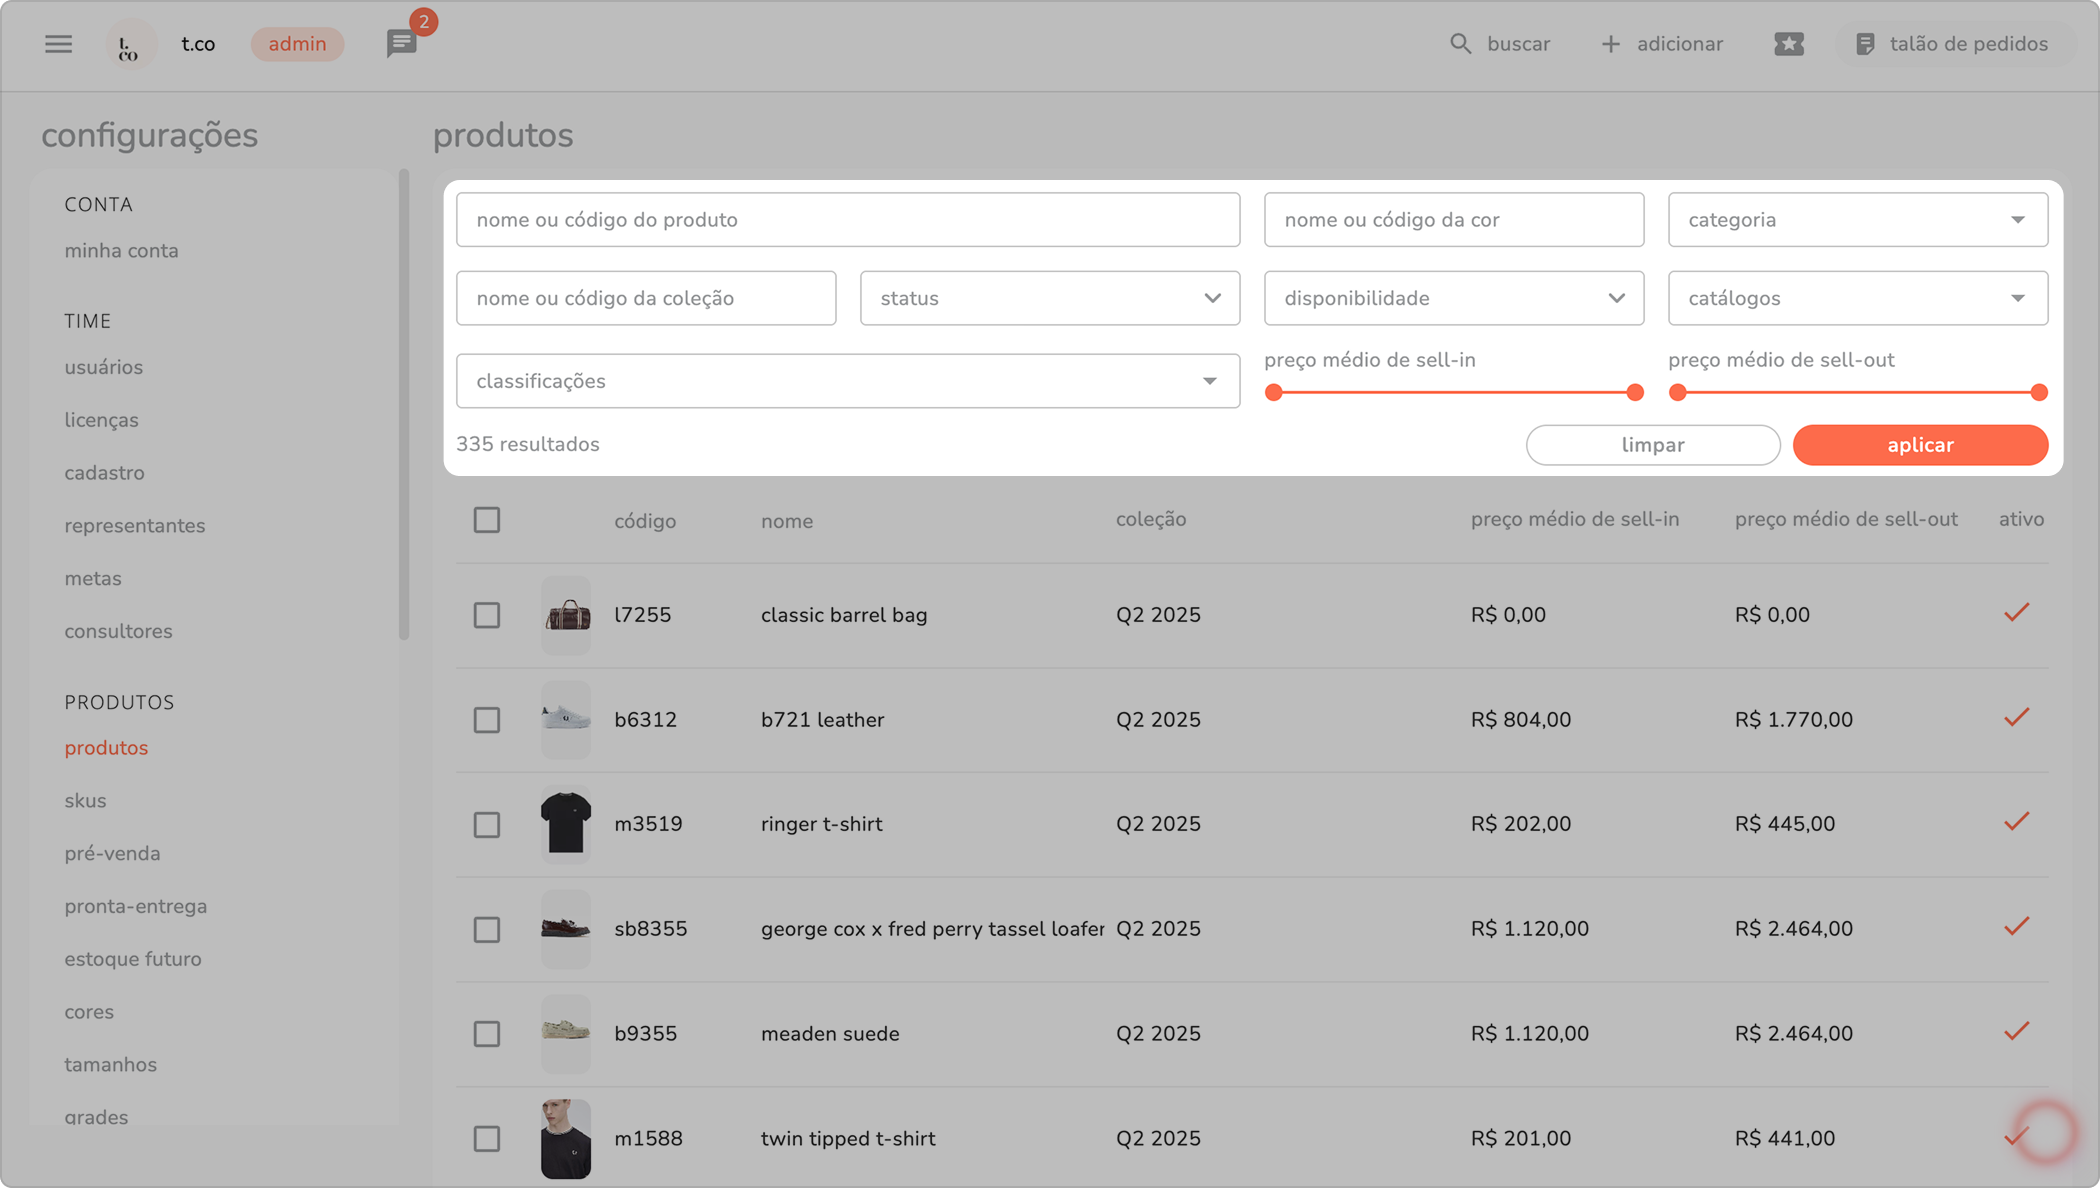
Task: Open the star ticket icon in header
Action: pyautogui.click(x=1788, y=44)
